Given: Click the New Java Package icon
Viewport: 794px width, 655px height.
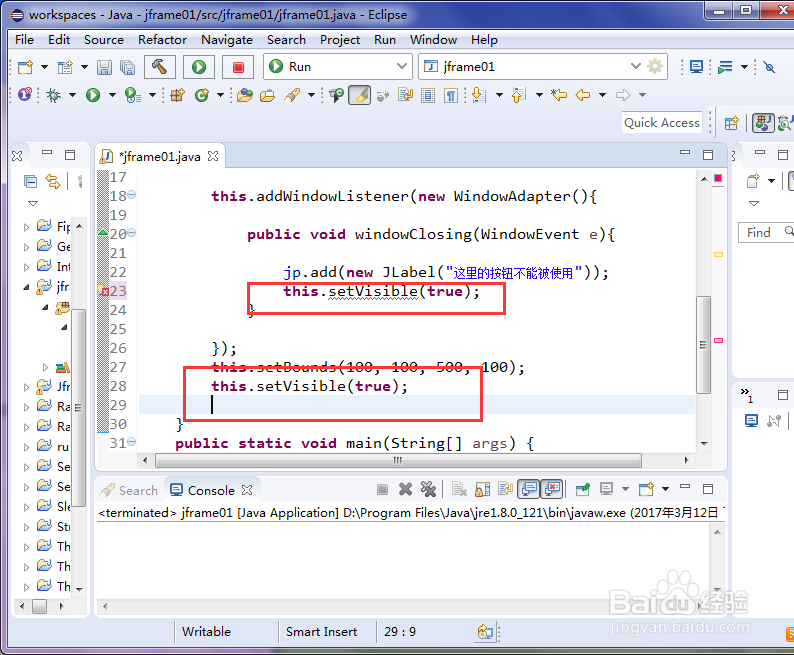Looking at the screenshot, I should pyautogui.click(x=177, y=95).
